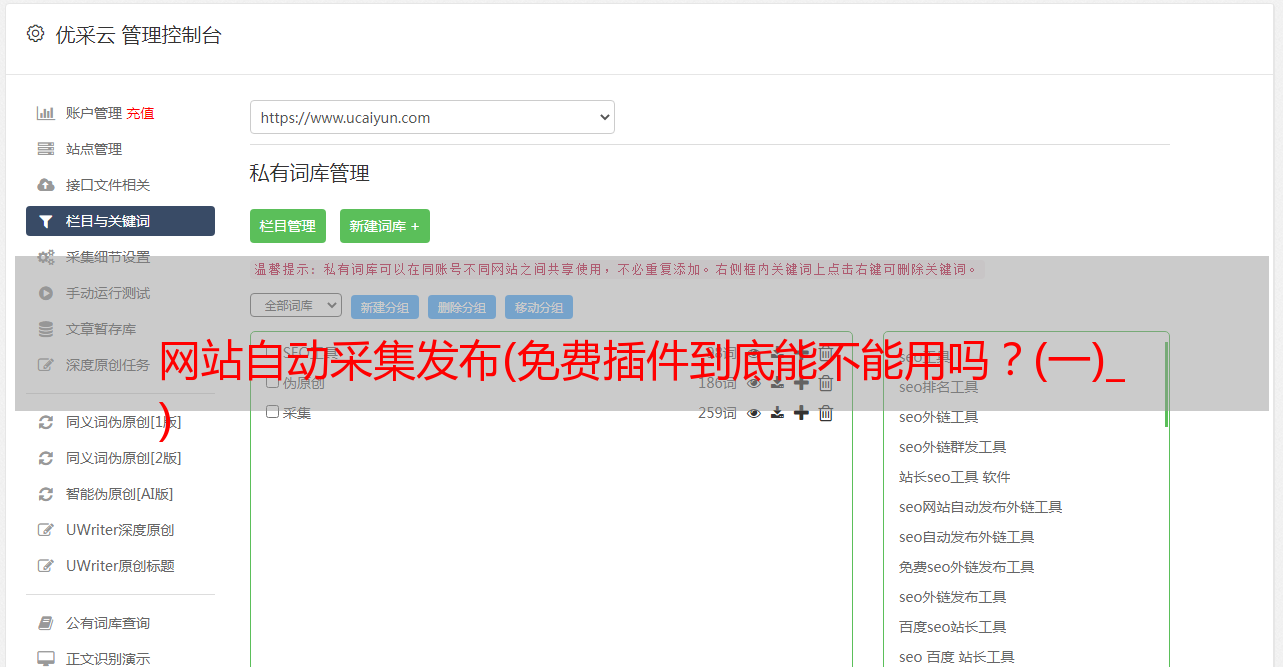
Task: Click the refresh icon for 同义词伪原创[1版]
Action: point(45,422)
